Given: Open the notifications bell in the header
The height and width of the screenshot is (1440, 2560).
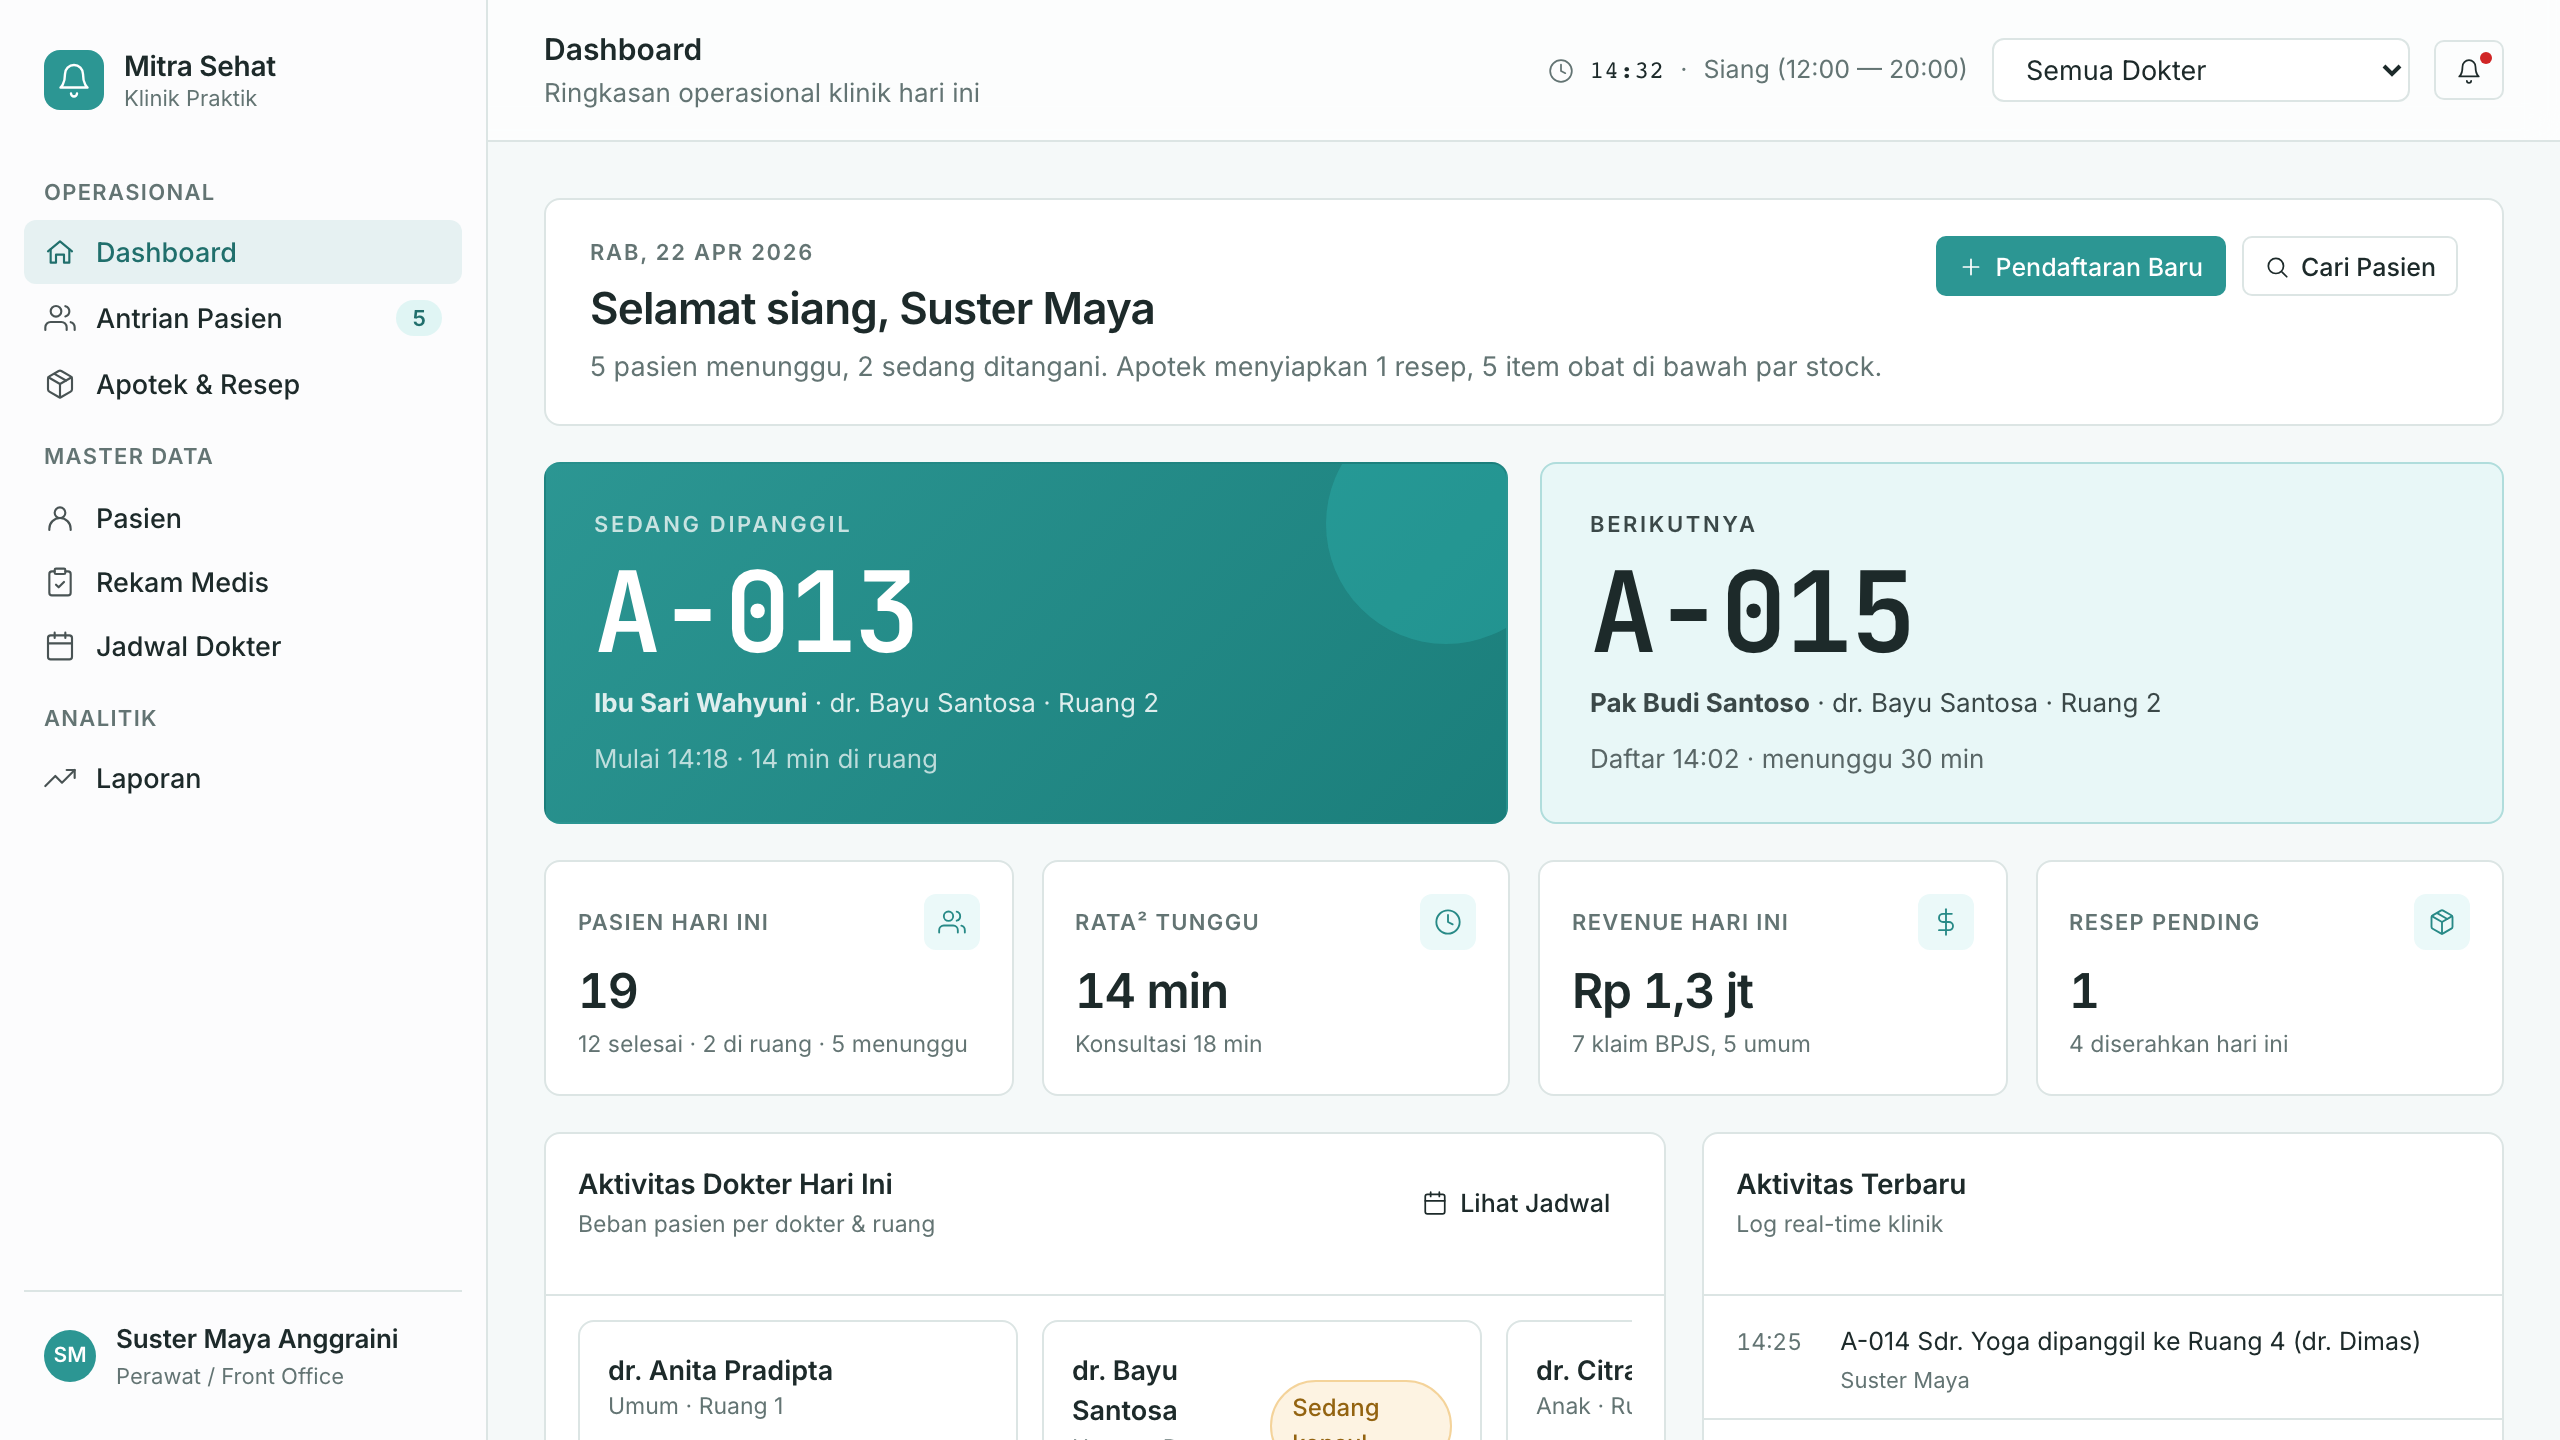Looking at the screenshot, I should [x=2468, y=70].
